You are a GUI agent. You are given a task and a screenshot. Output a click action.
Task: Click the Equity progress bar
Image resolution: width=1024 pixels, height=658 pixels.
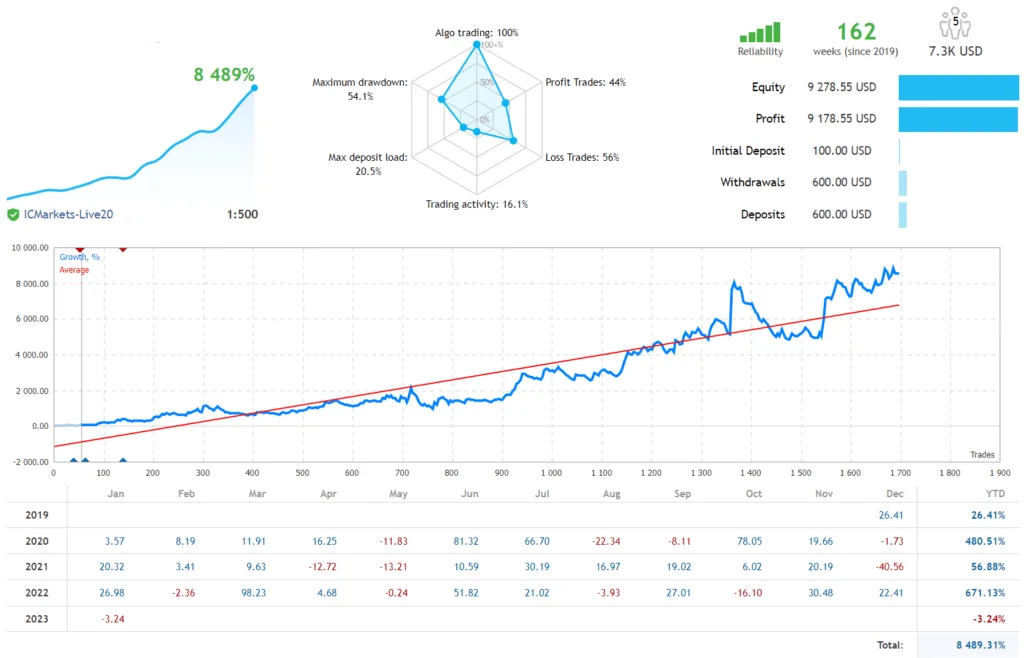click(961, 87)
